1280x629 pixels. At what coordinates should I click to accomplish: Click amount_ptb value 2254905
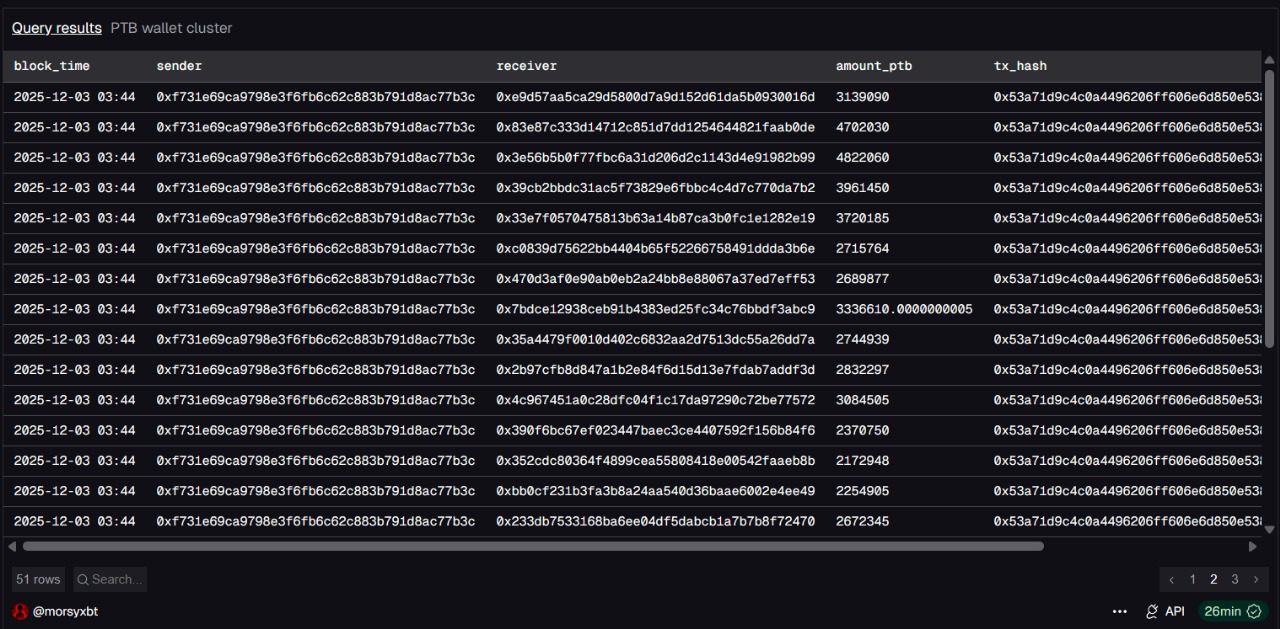tap(862, 491)
